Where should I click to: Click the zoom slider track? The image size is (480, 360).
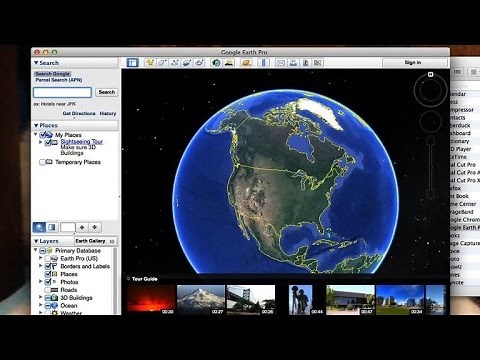click(x=431, y=167)
